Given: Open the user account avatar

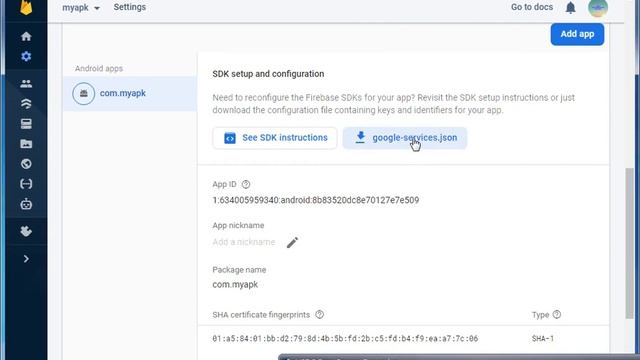Looking at the screenshot, I should [598, 7].
